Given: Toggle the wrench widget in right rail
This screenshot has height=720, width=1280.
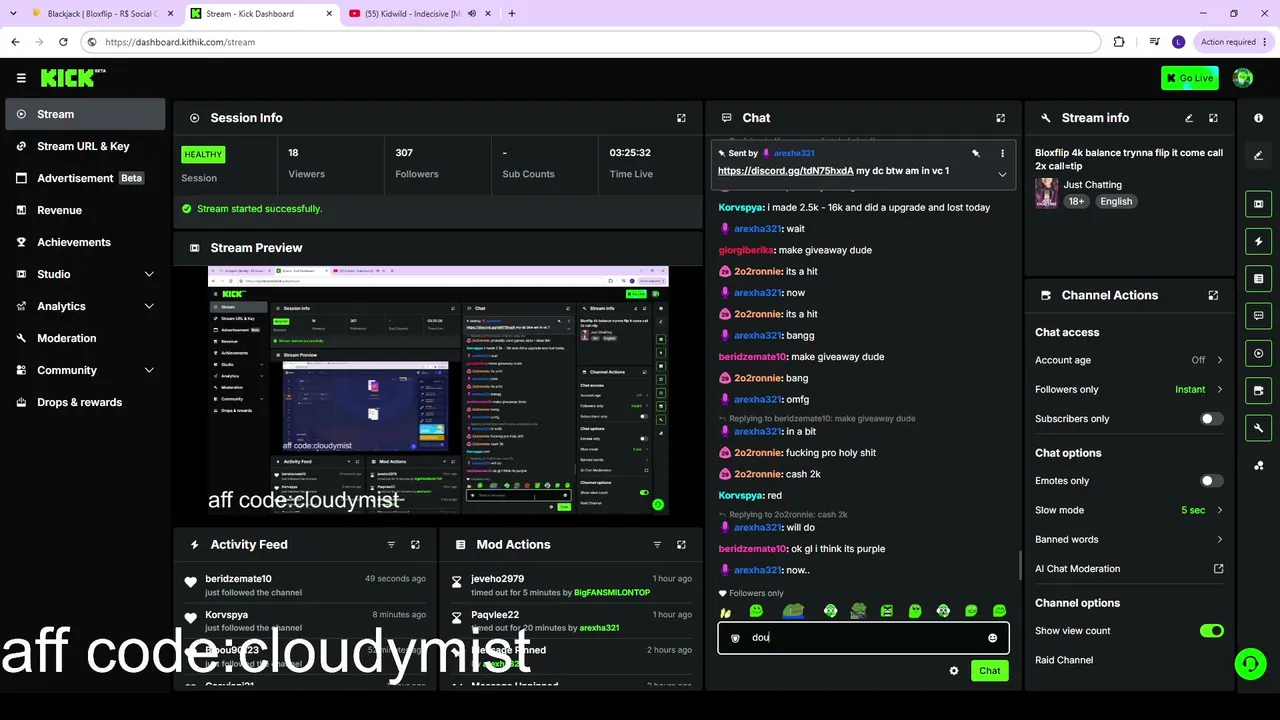Looking at the screenshot, I should click(x=1258, y=428).
